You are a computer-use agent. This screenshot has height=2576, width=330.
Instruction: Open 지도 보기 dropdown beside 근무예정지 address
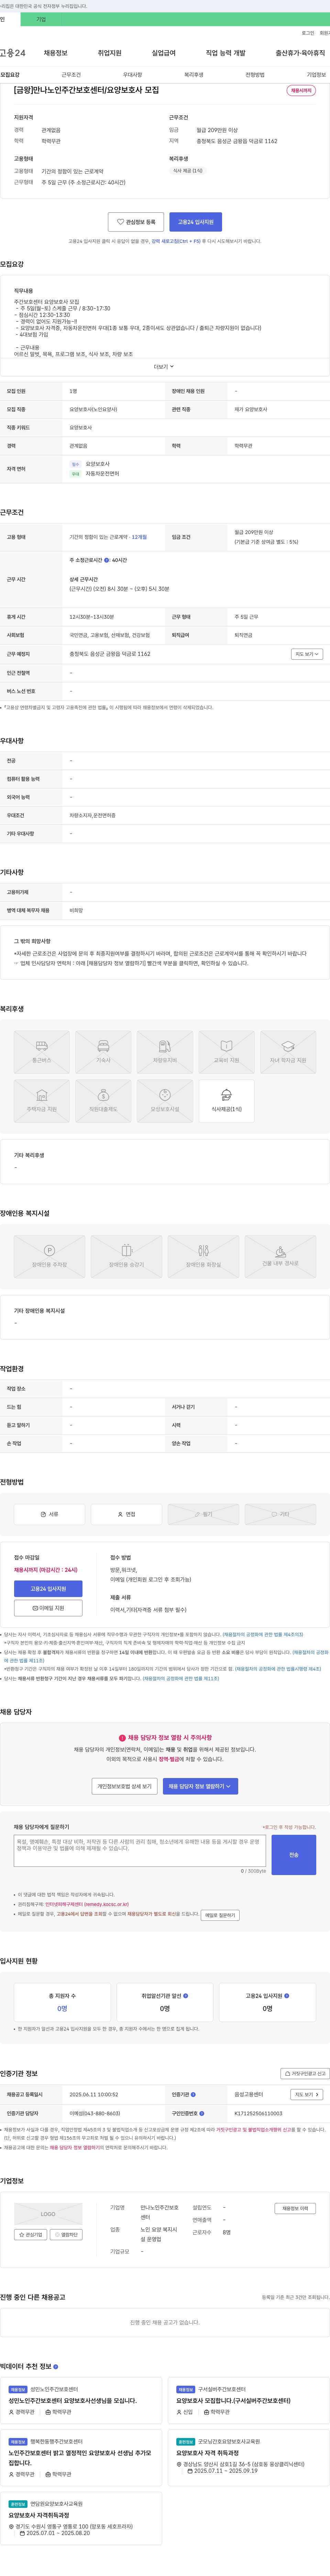[307, 654]
